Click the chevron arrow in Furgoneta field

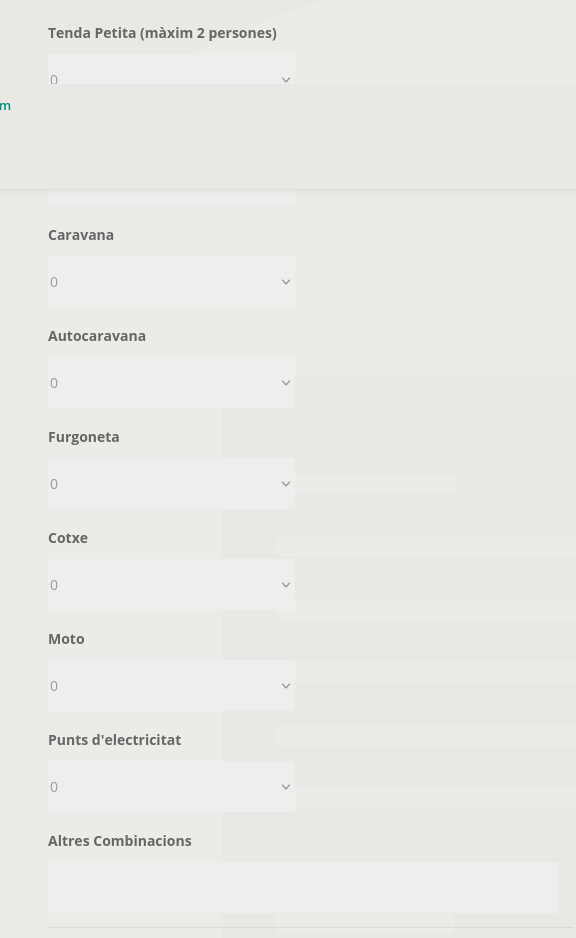coord(286,484)
